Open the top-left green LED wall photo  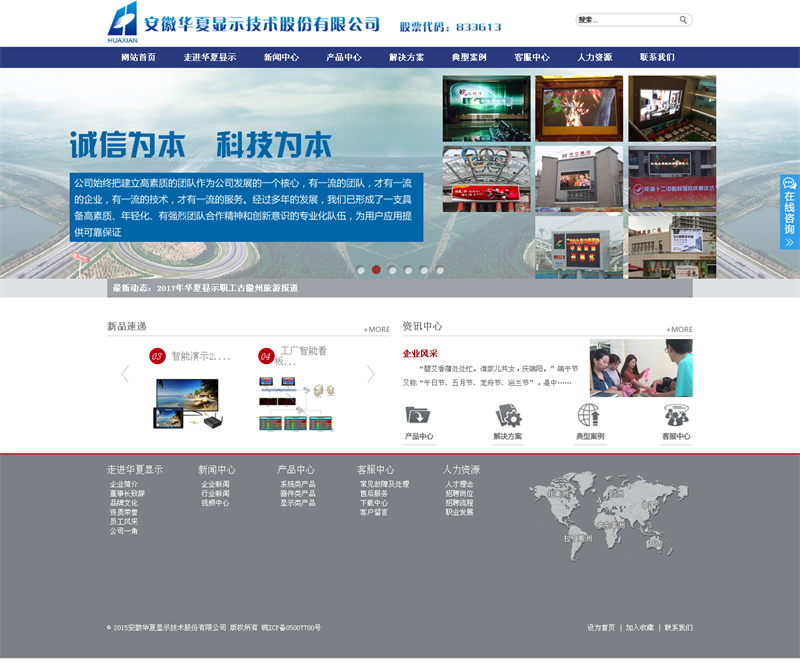[x=487, y=109]
